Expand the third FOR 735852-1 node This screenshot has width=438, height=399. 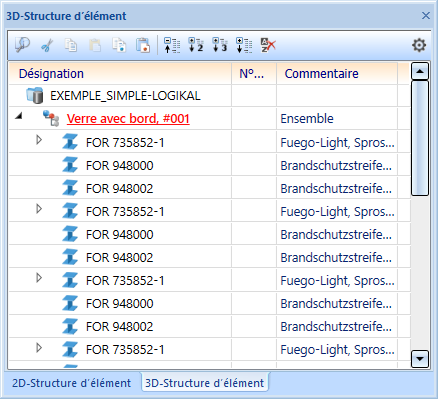coord(39,278)
